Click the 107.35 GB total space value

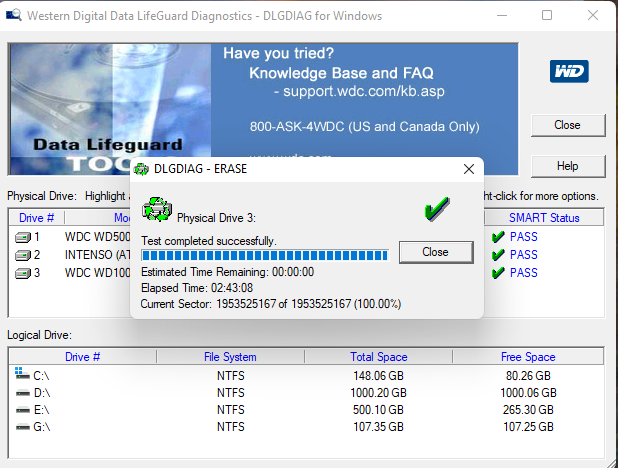coord(378,427)
